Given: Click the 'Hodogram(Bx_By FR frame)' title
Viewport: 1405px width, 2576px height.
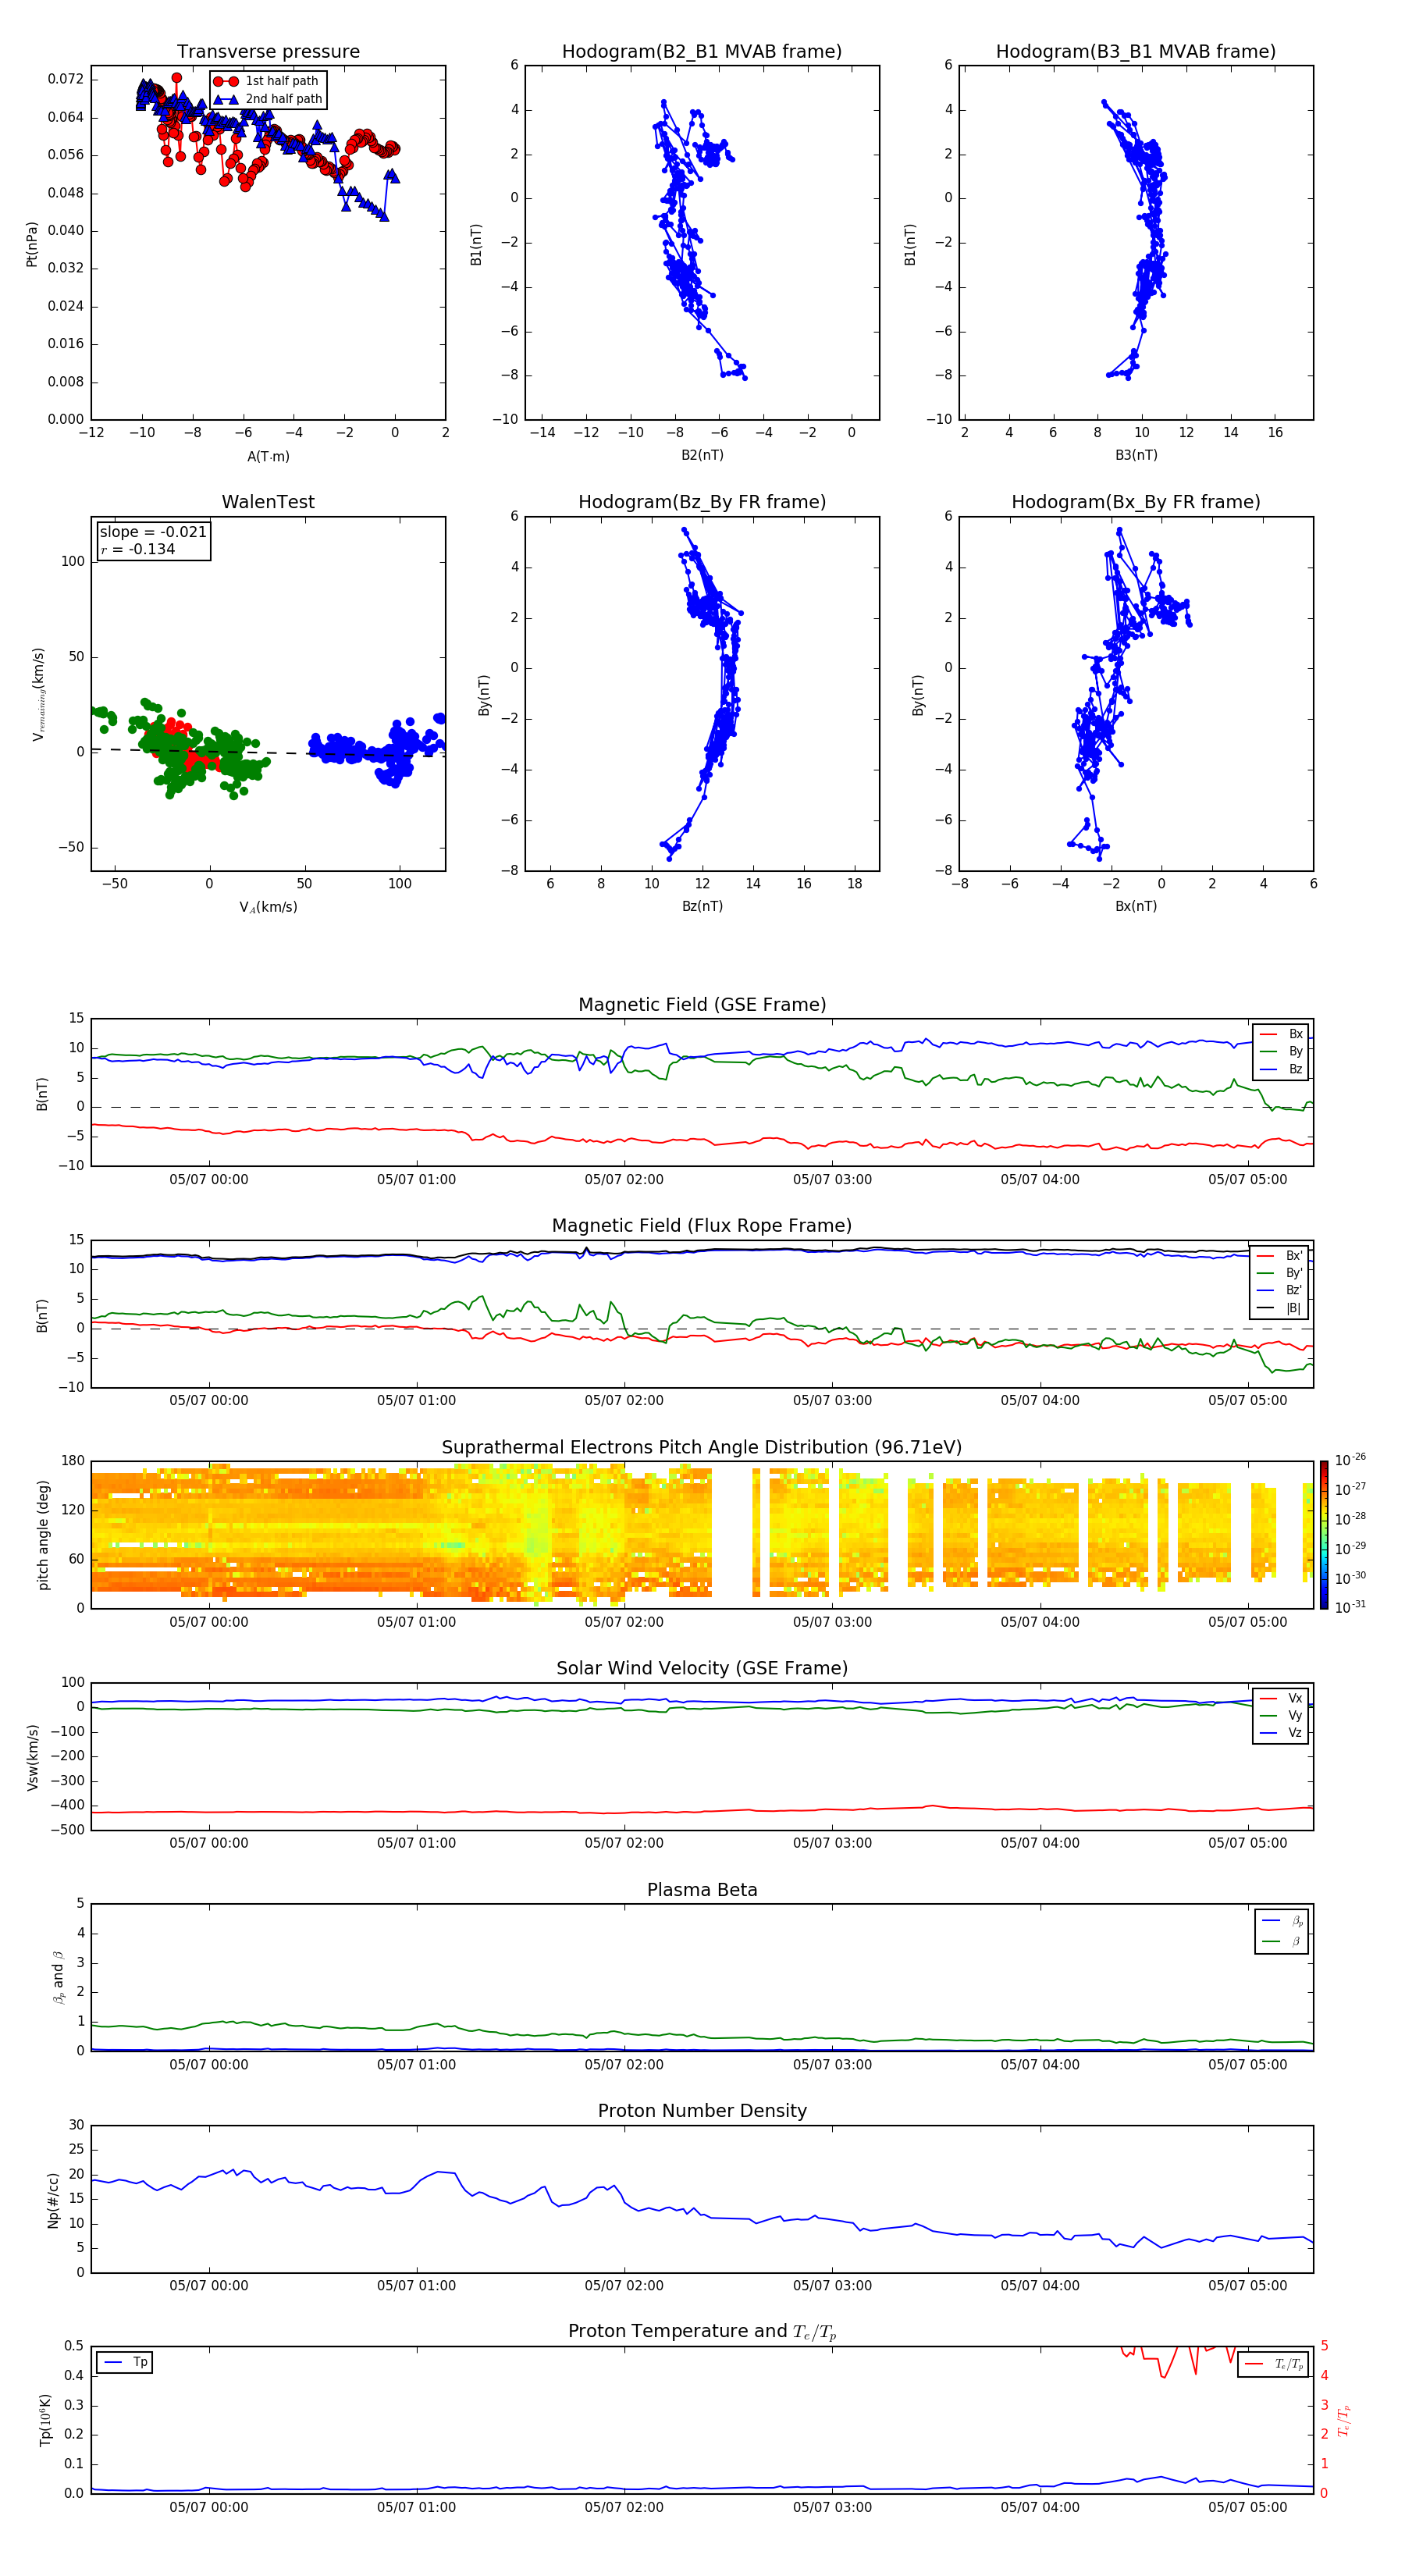Looking at the screenshot, I should tap(1136, 502).
